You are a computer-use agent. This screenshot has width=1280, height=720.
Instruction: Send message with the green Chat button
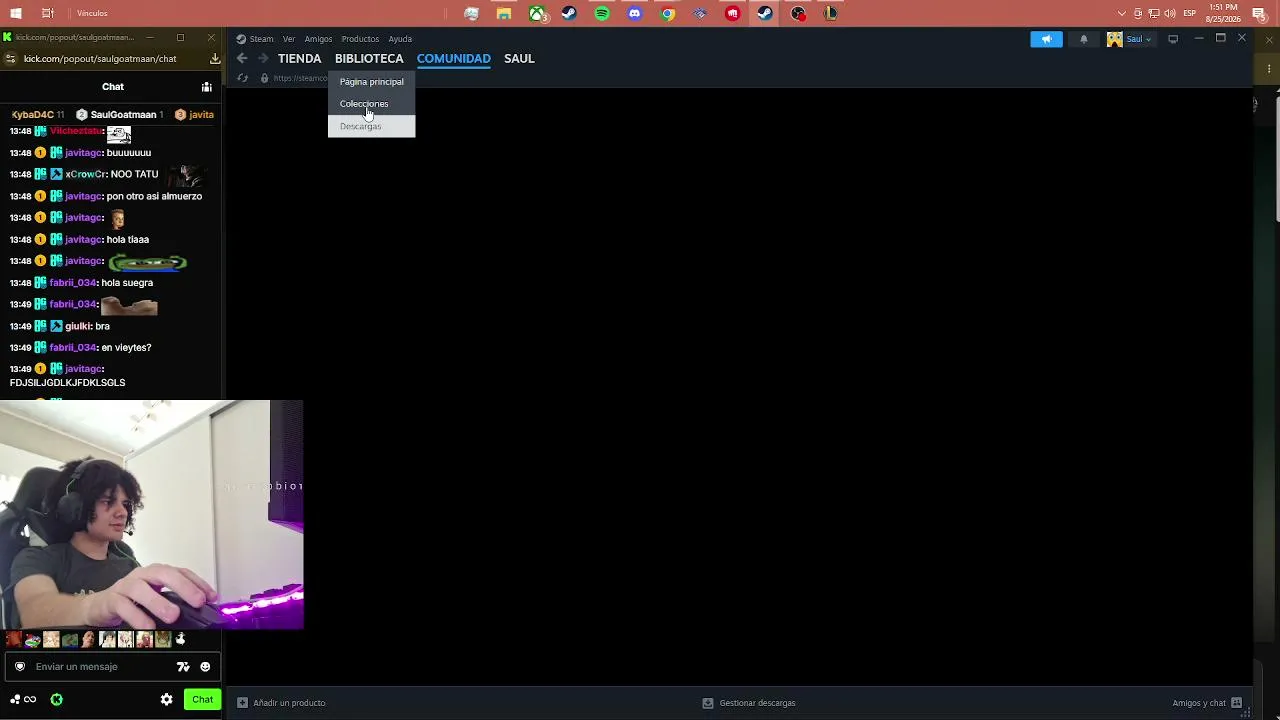click(202, 700)
